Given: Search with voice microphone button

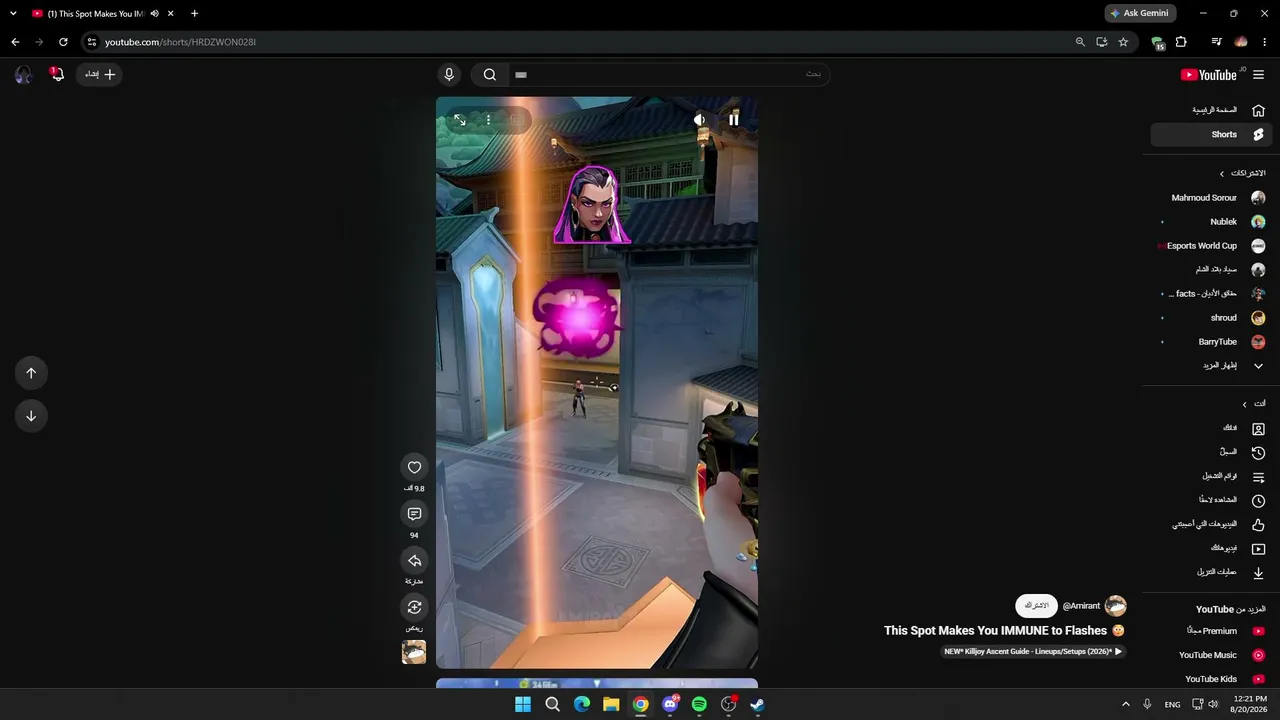Looking at the screenshot, I should tap(449, 74).
